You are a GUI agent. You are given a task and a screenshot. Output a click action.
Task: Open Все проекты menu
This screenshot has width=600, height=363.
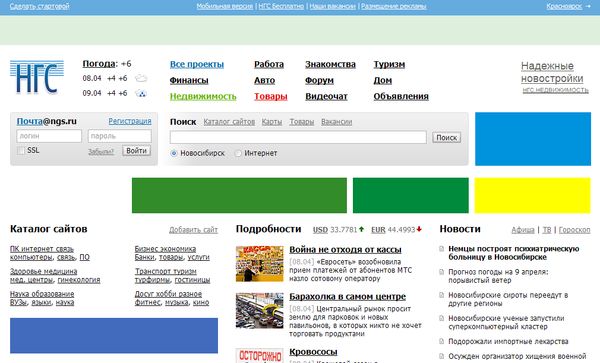197,64
